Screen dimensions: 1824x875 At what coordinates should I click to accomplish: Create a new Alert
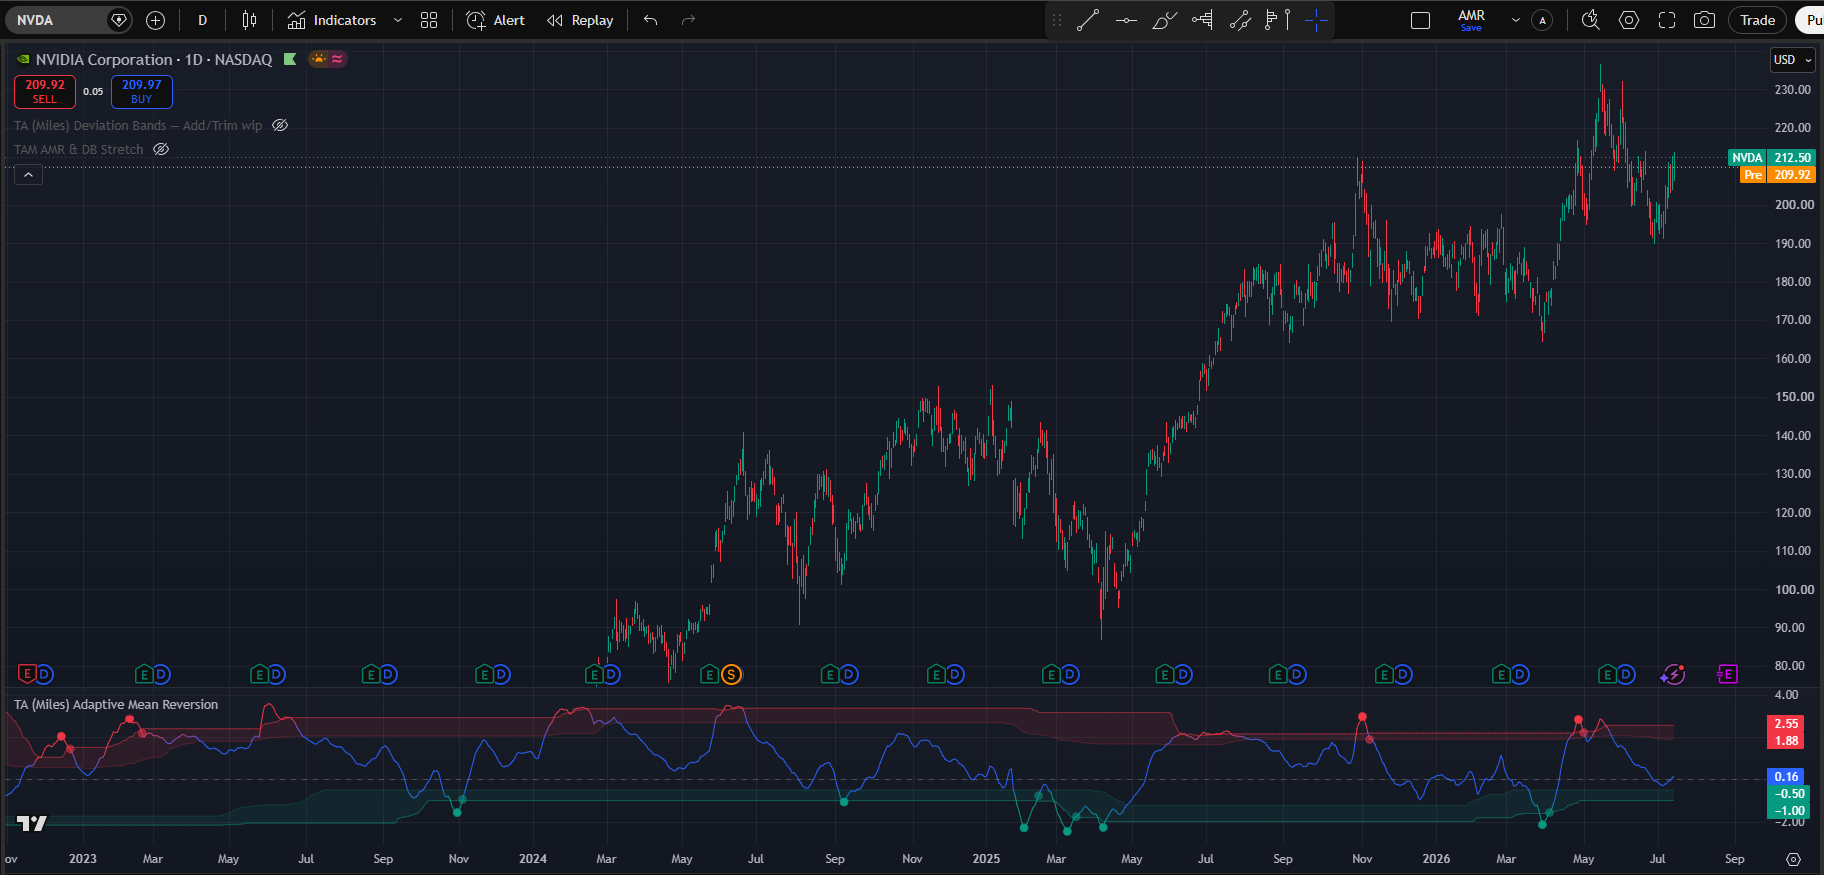[x=496, y=20]
